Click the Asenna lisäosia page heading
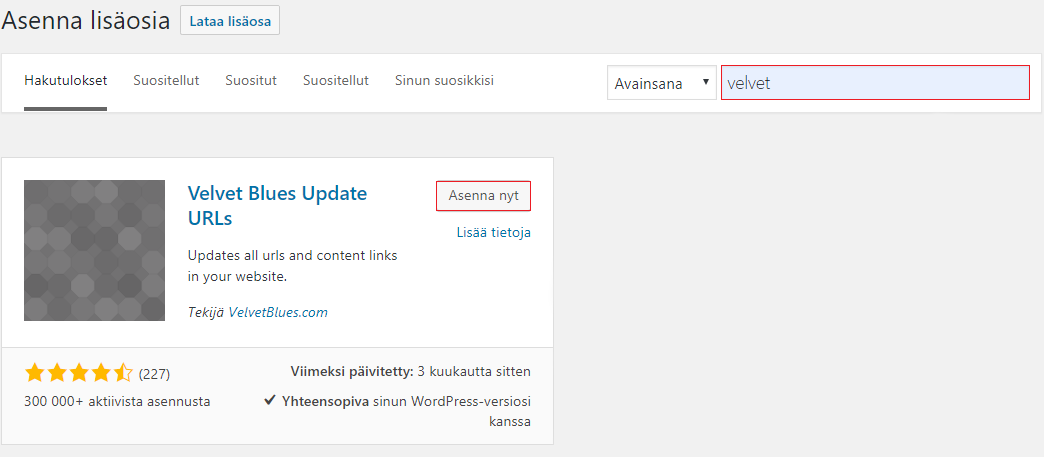Screen dimensions: 1044x457 86,21
